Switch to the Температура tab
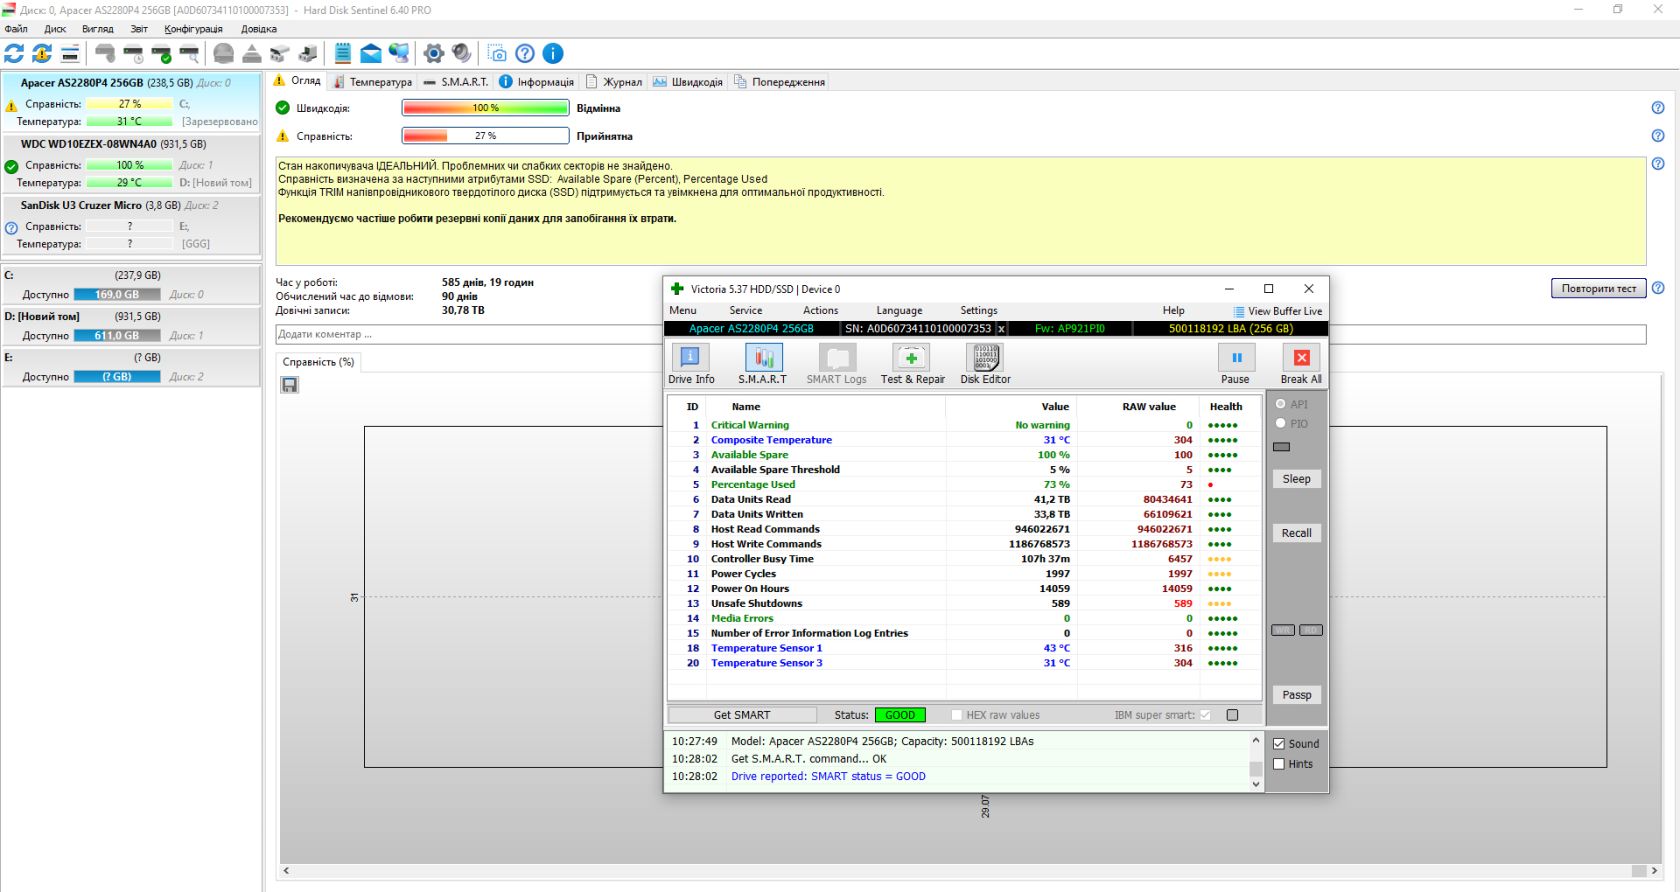 (373, 82)
